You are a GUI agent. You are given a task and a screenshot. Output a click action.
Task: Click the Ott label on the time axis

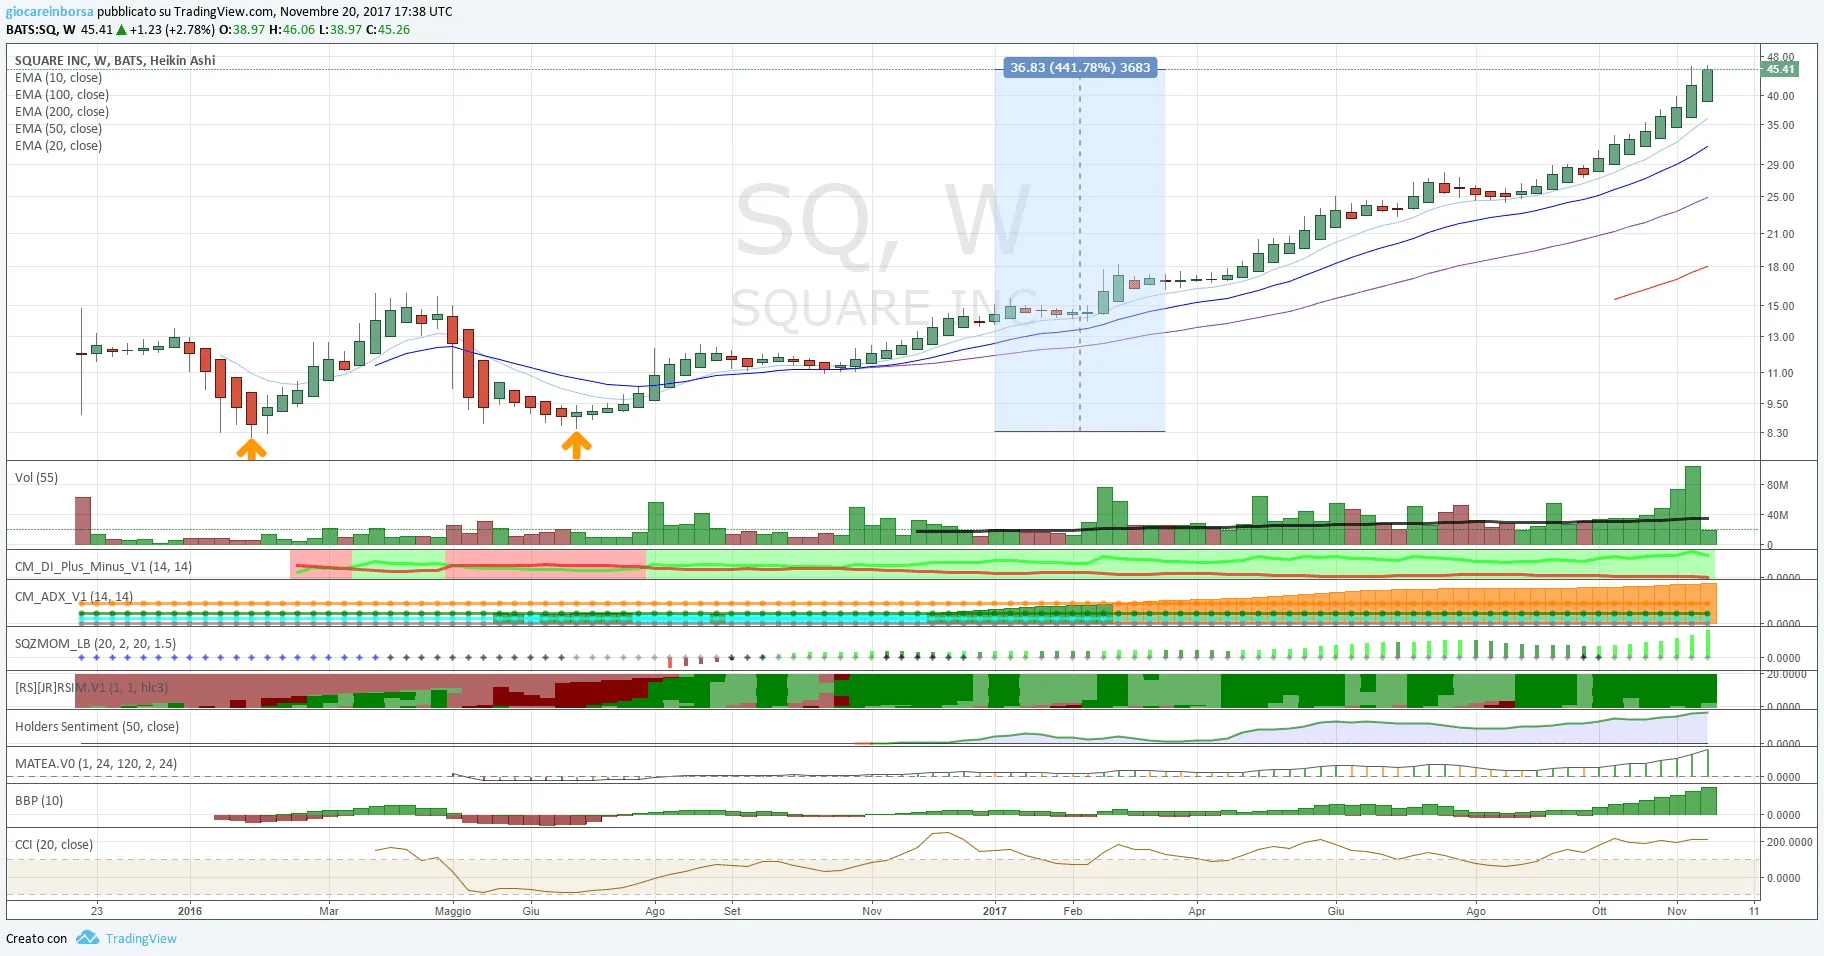pyautogui.click(x=1599, y=912)
